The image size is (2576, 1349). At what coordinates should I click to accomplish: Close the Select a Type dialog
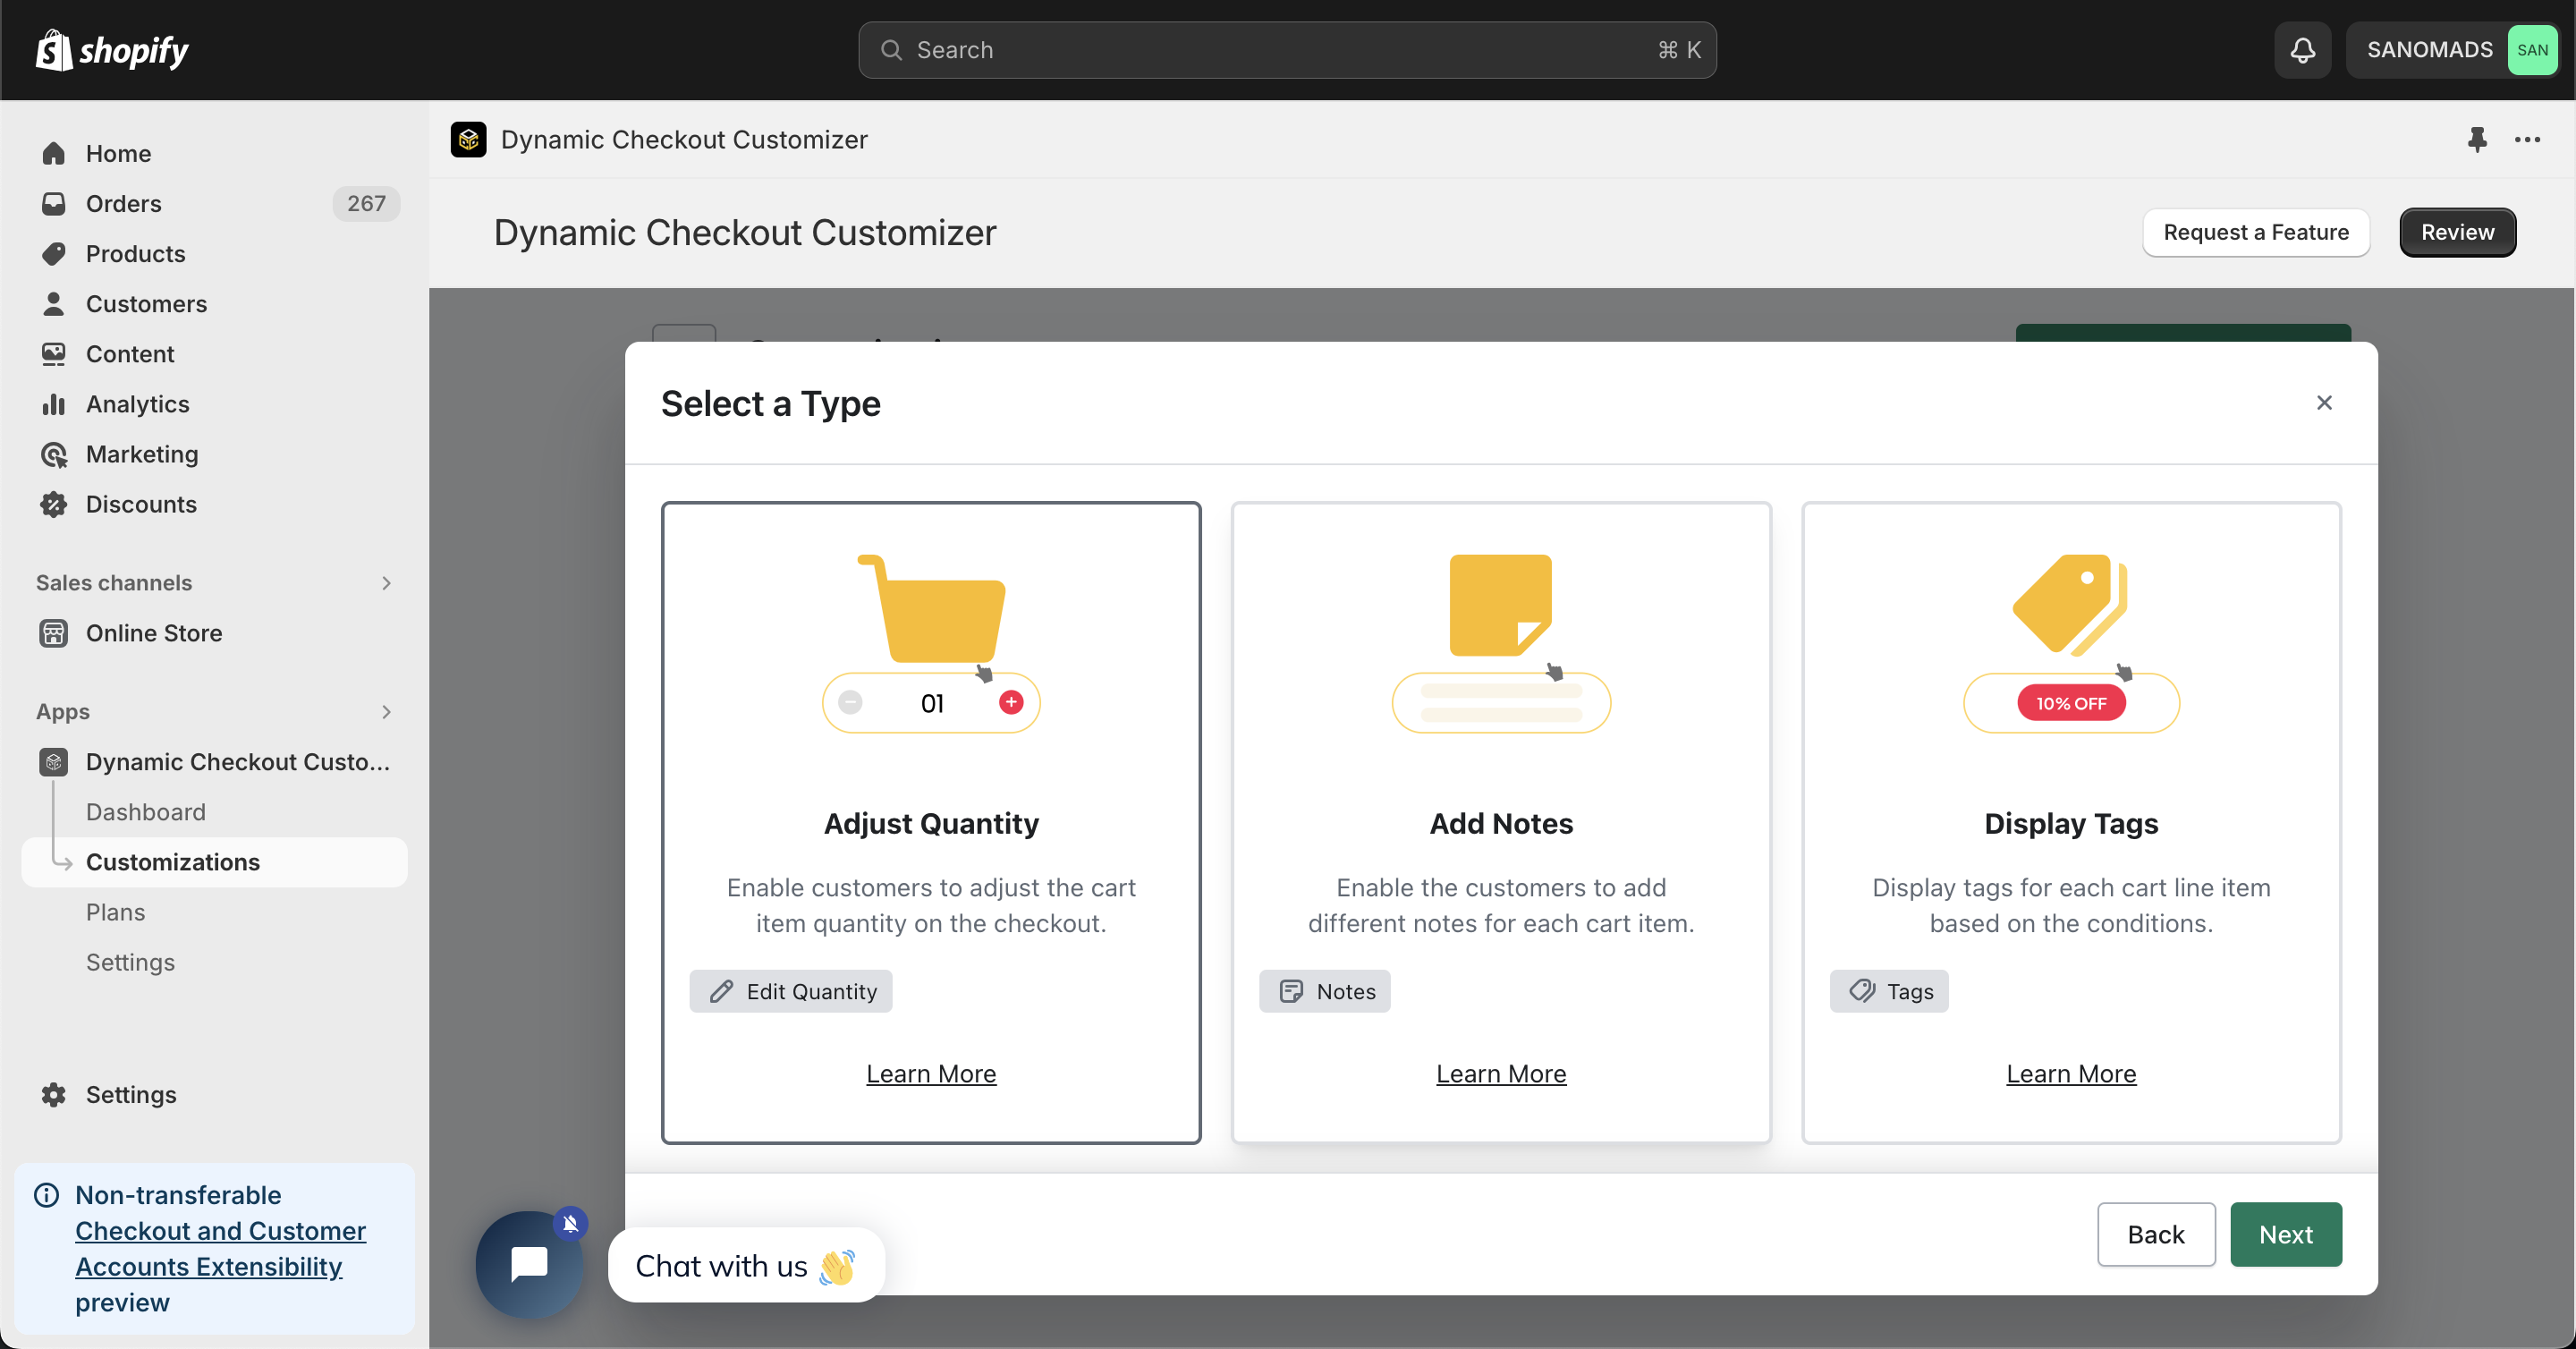coord(2324,402)
